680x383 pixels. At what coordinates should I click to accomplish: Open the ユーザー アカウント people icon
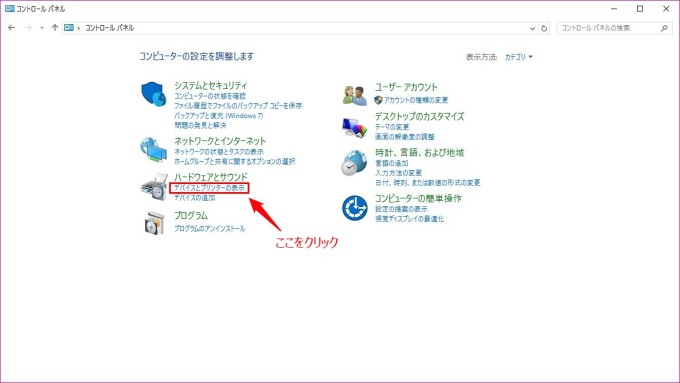click(x=355, y=95)
